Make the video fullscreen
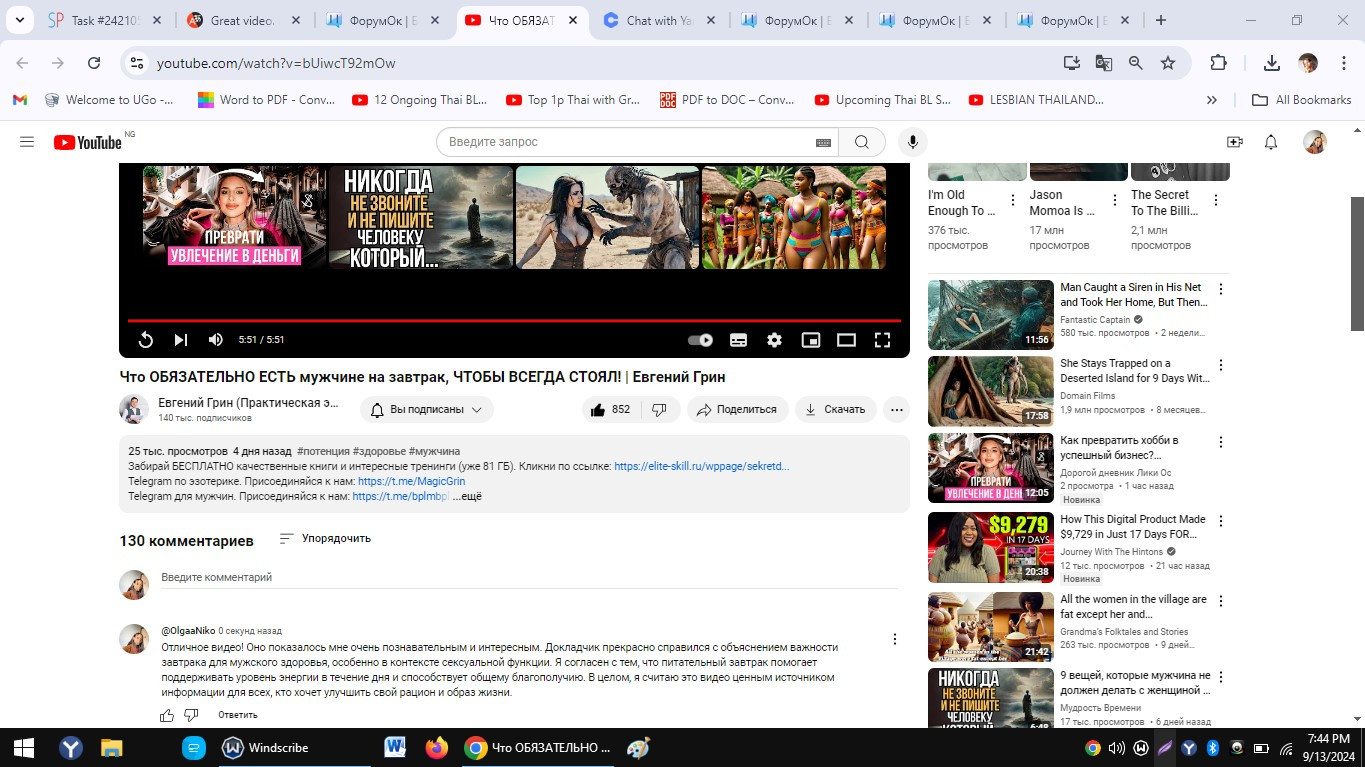 coord(882,340)
